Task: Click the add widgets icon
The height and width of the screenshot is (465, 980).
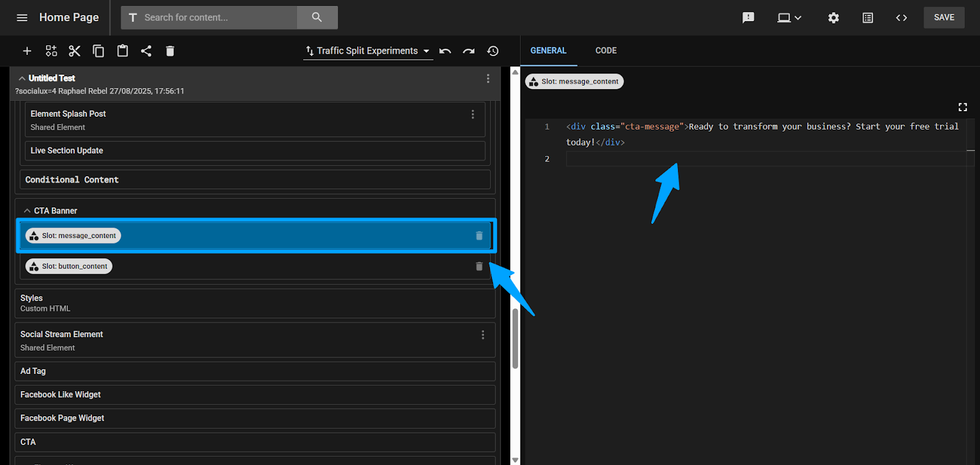Action: [51, 51]
